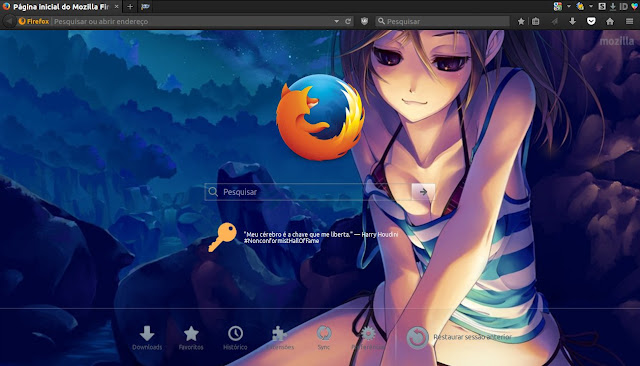Go back with the Back arrow button
This screenshot has height=366, width=640.
coord(9,21)
